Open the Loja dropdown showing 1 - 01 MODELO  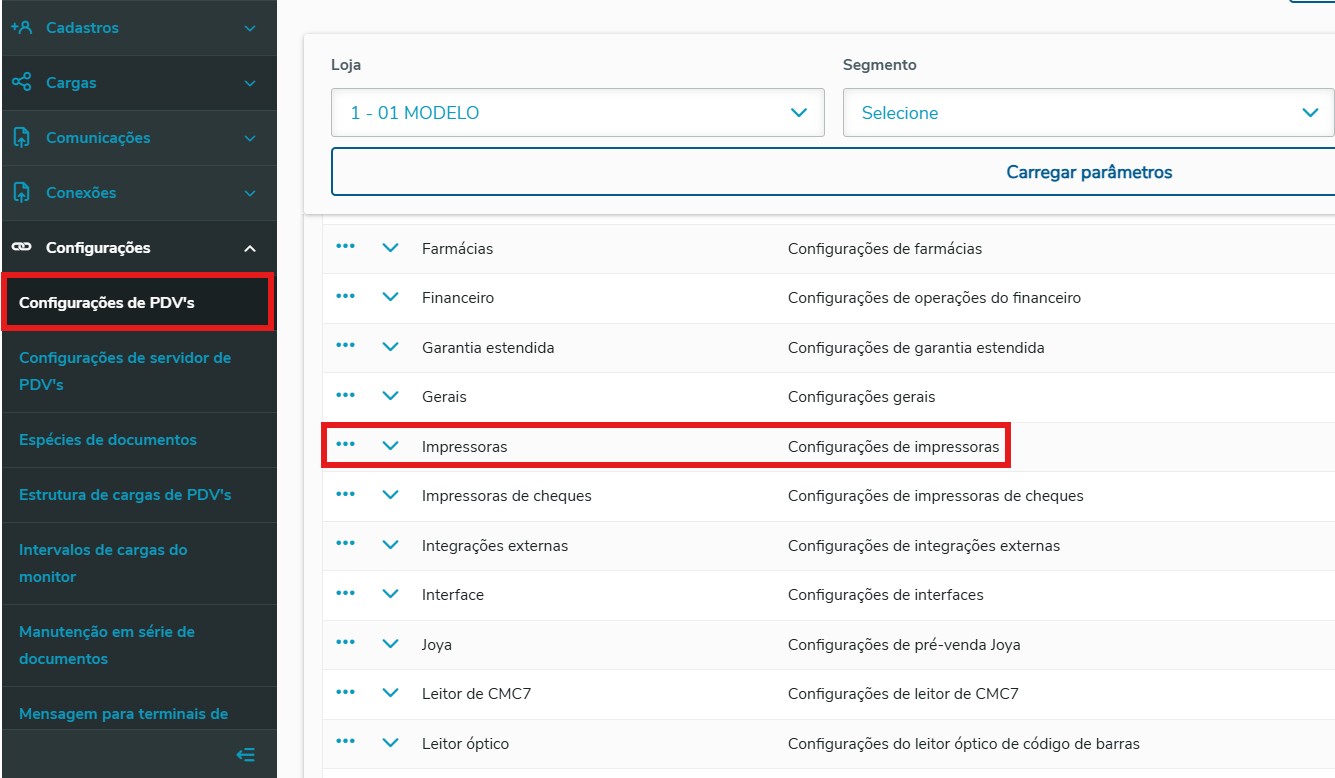[x=578, y=113]
